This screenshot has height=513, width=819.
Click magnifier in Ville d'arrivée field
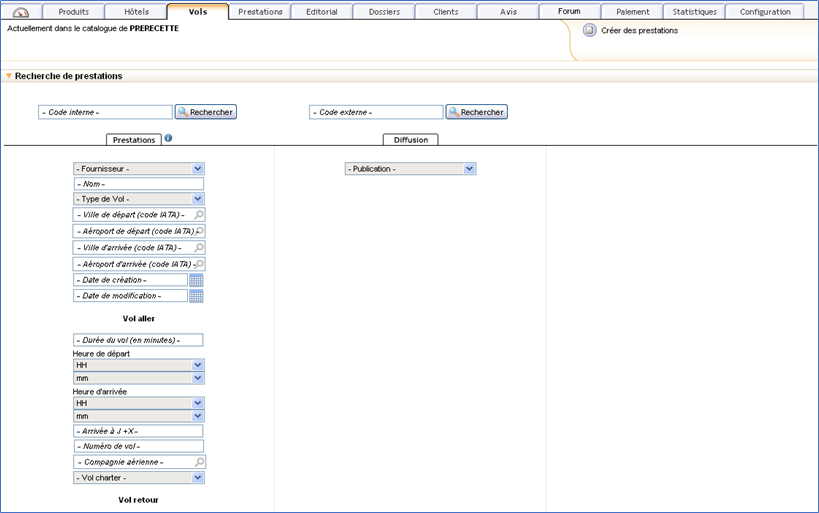click(x=199, y=247)
